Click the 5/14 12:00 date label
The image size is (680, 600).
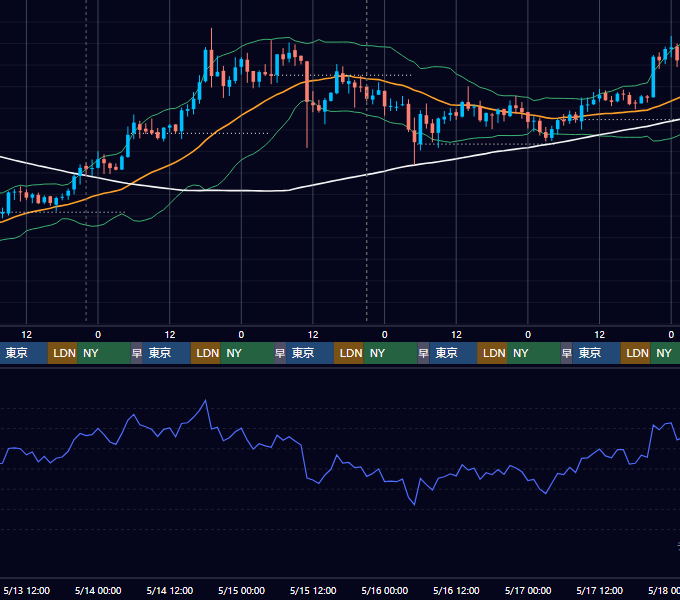[170, 590]
